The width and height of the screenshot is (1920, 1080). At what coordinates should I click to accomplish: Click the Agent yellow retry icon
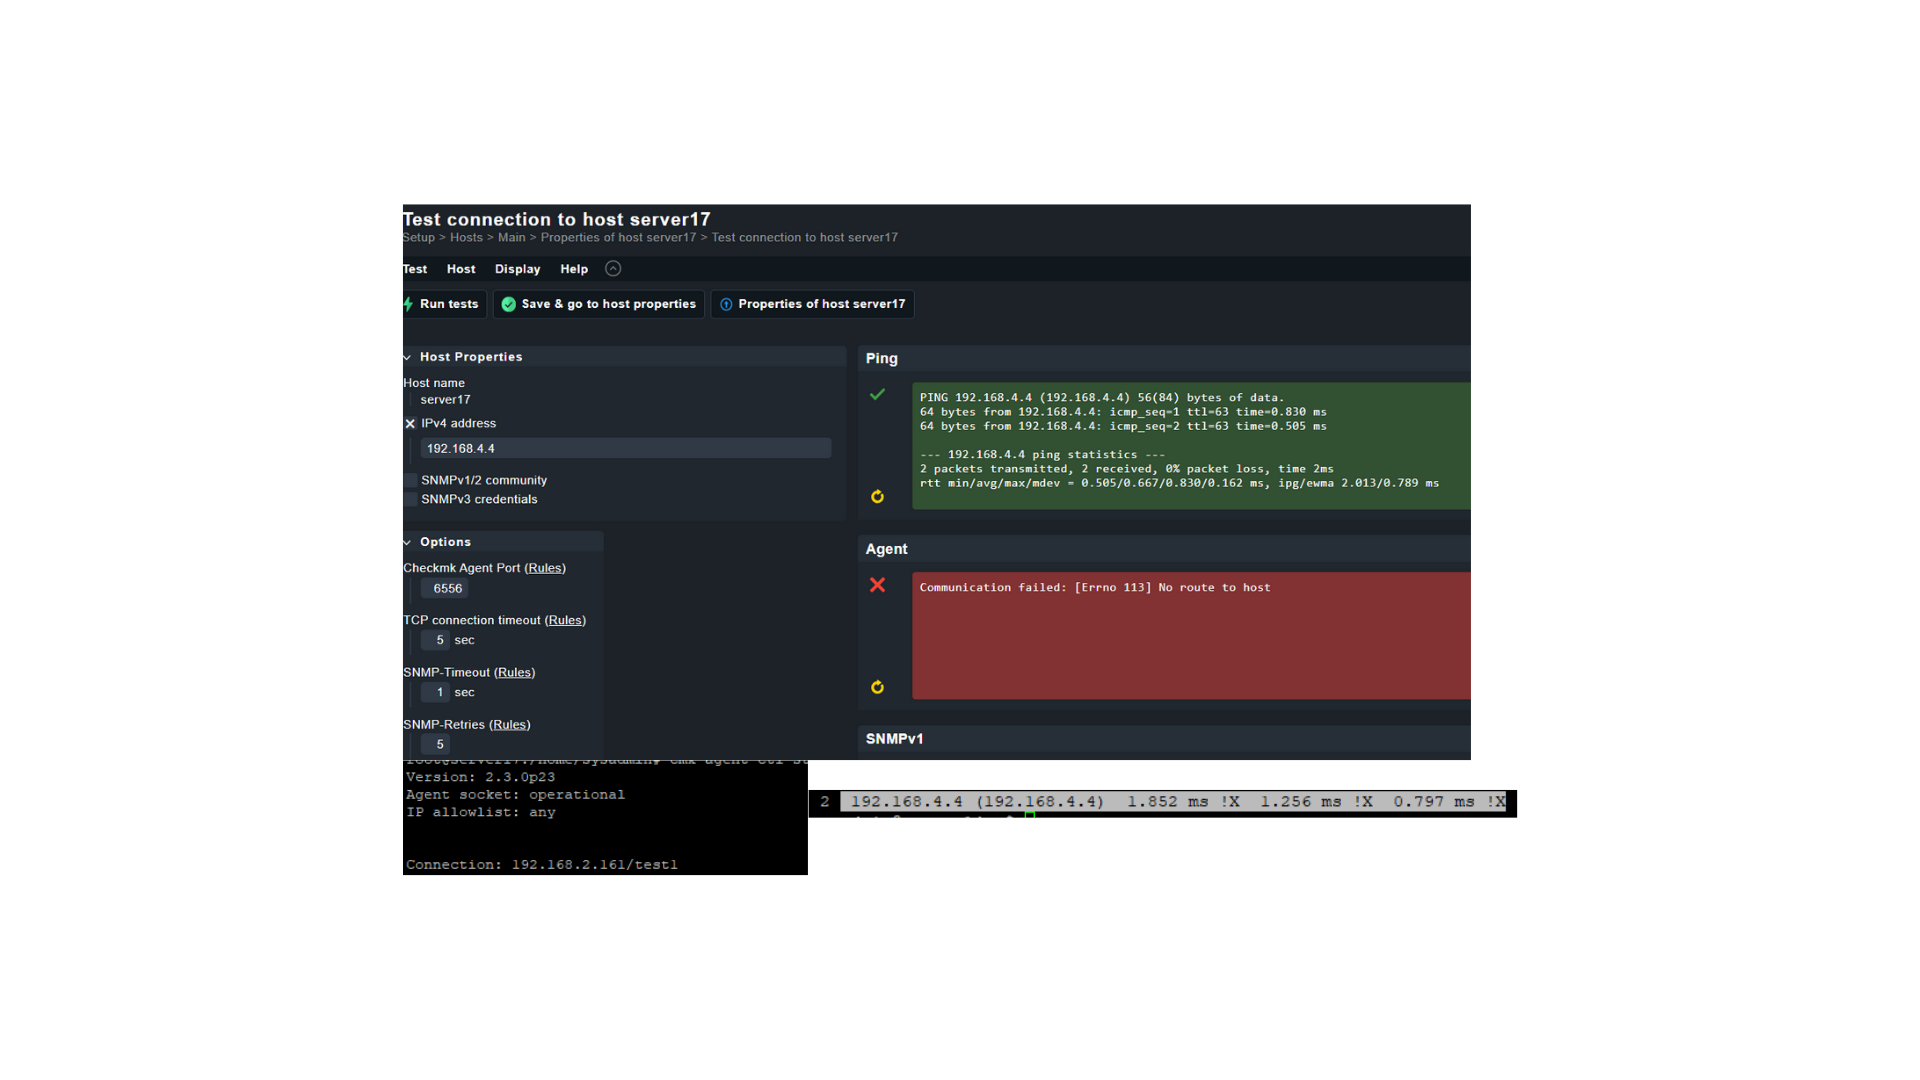[877, 687]
